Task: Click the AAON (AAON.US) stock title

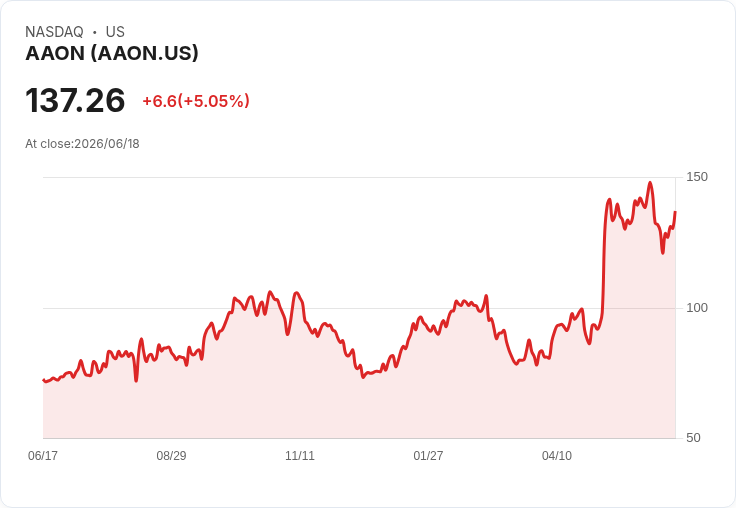Action: pos(112,53)
